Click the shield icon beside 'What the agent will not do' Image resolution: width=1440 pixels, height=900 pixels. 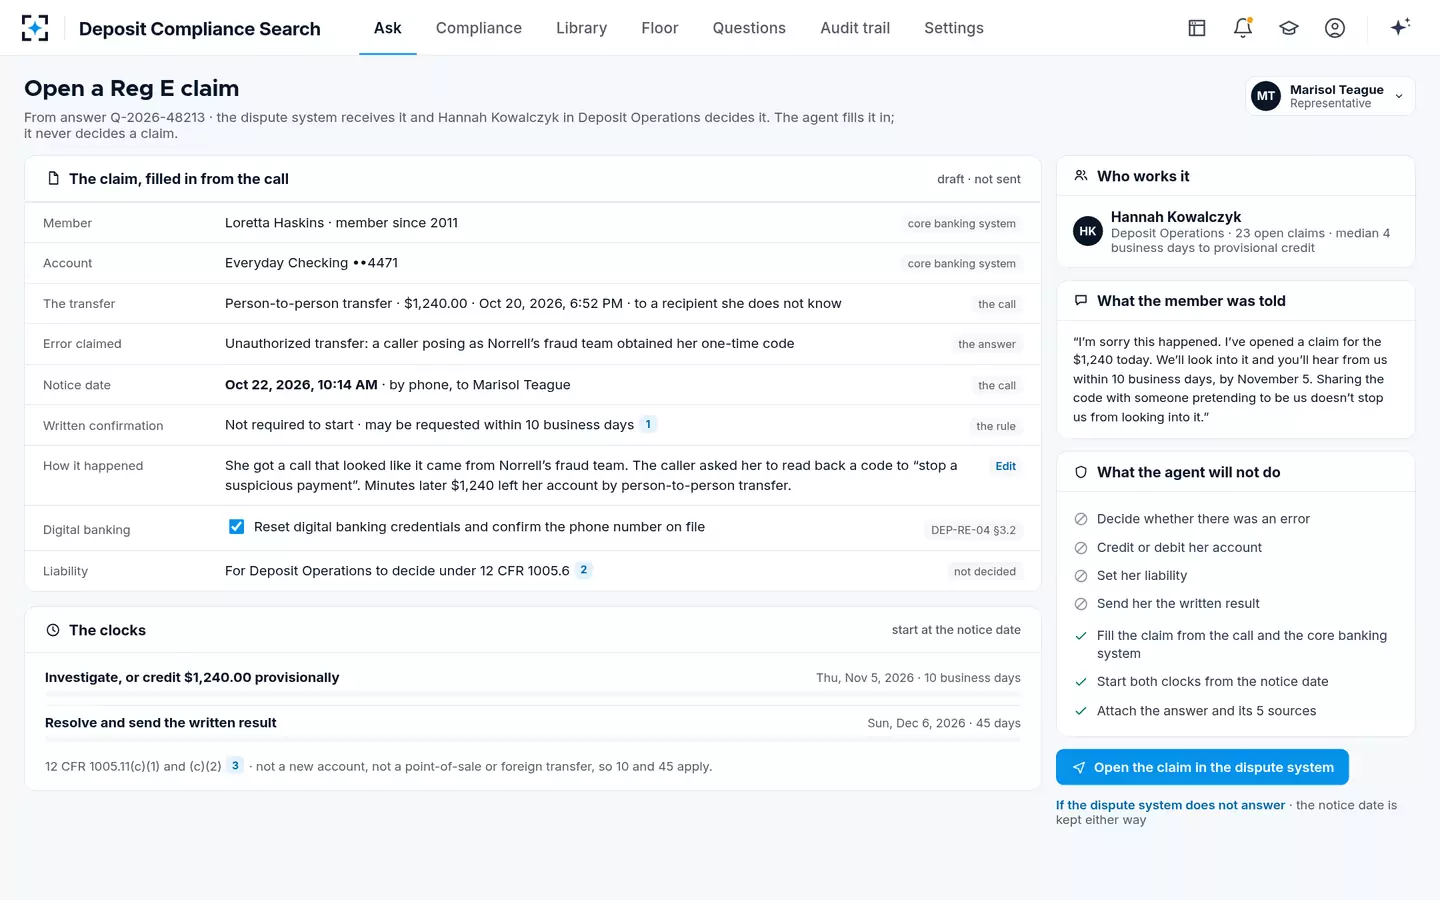(x=1081, y=472)
